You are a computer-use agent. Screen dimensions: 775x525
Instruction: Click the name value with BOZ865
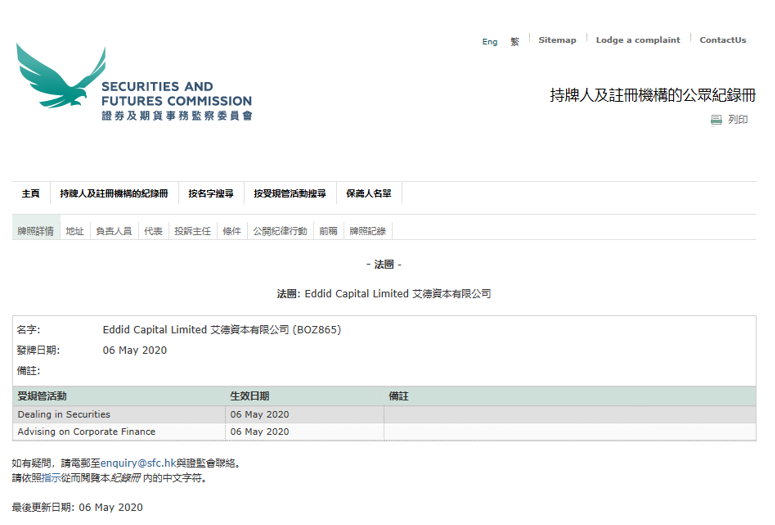pos(222,330)
